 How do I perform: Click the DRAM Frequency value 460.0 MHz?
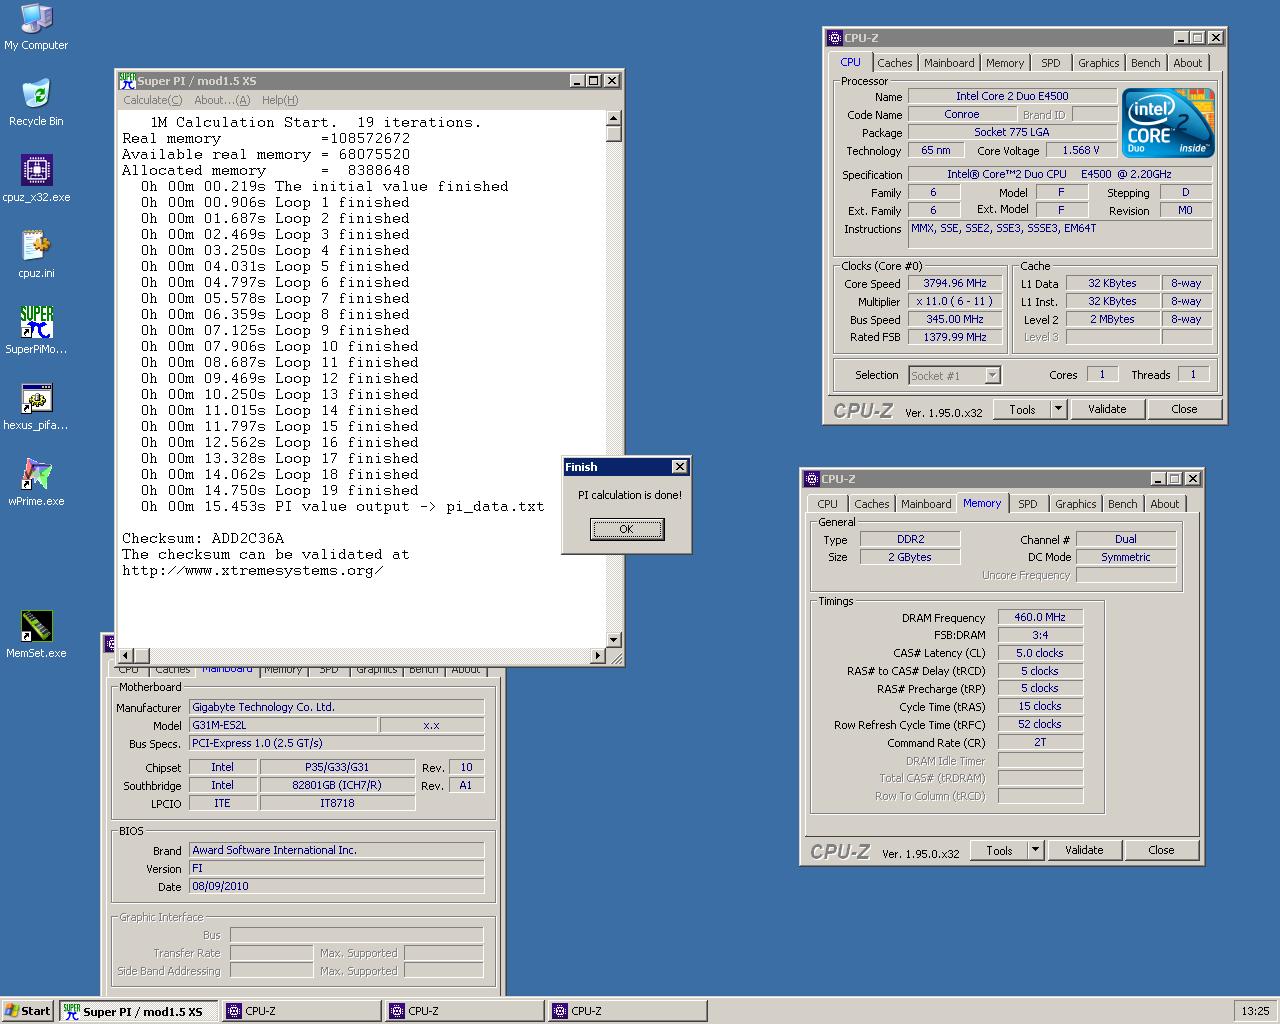(x=1040, y=618)
